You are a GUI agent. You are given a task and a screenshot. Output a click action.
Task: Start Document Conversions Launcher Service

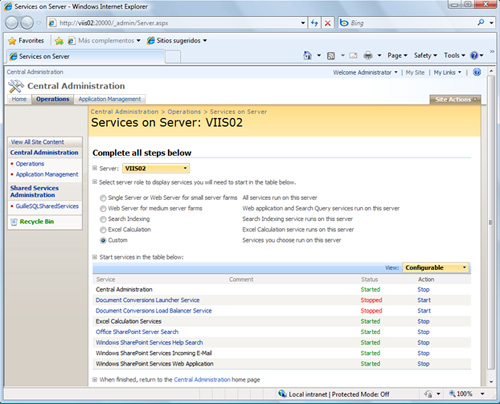(x=424, y=300)
